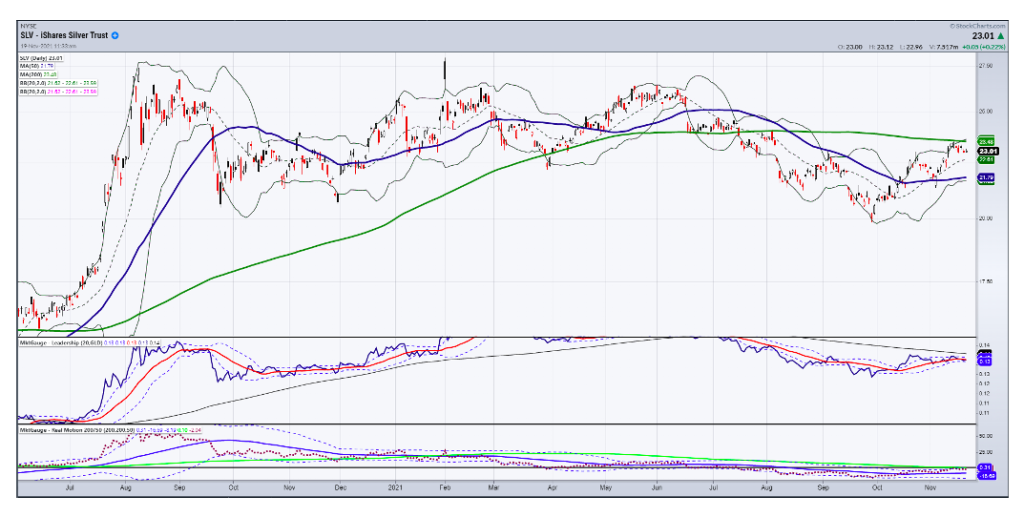
Task: Click the green up-arrow next to 23.01 price
Action: tap(1000, 37)
